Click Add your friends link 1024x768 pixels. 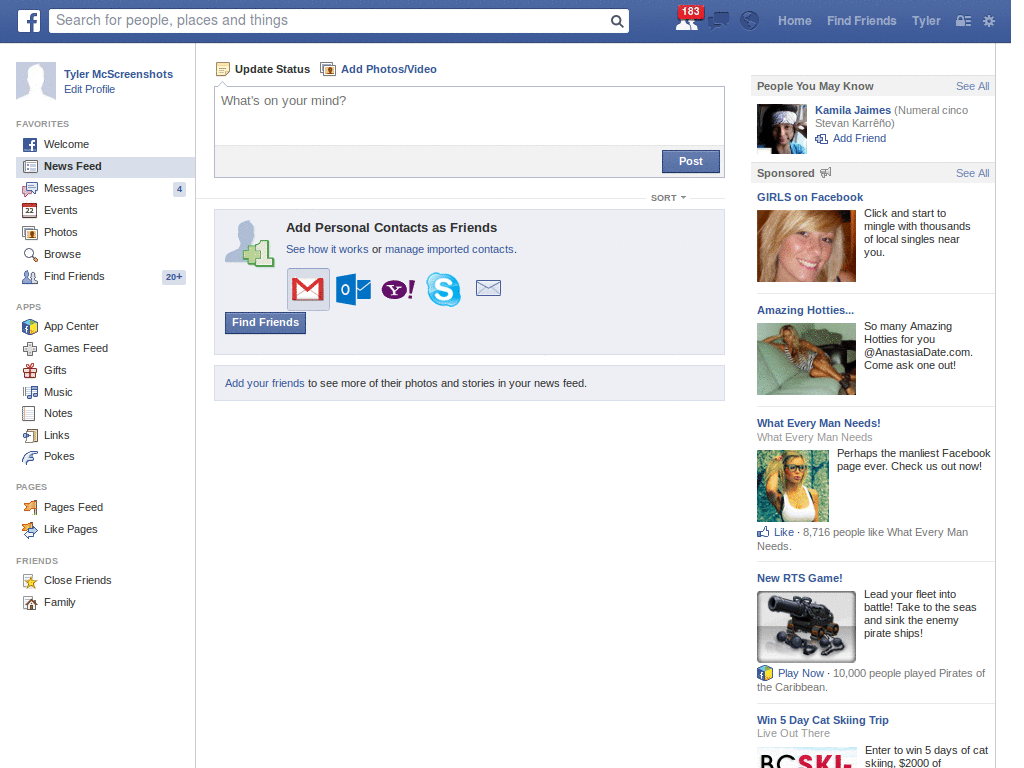click(x=264, y=383)
